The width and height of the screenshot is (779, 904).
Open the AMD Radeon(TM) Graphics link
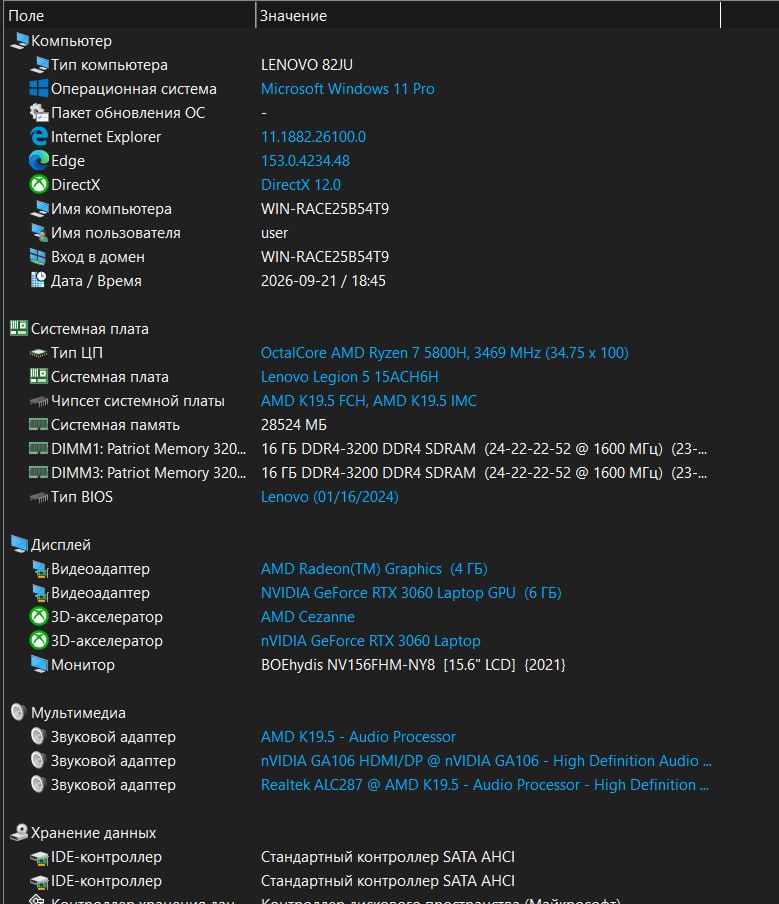tap(374, 569)
